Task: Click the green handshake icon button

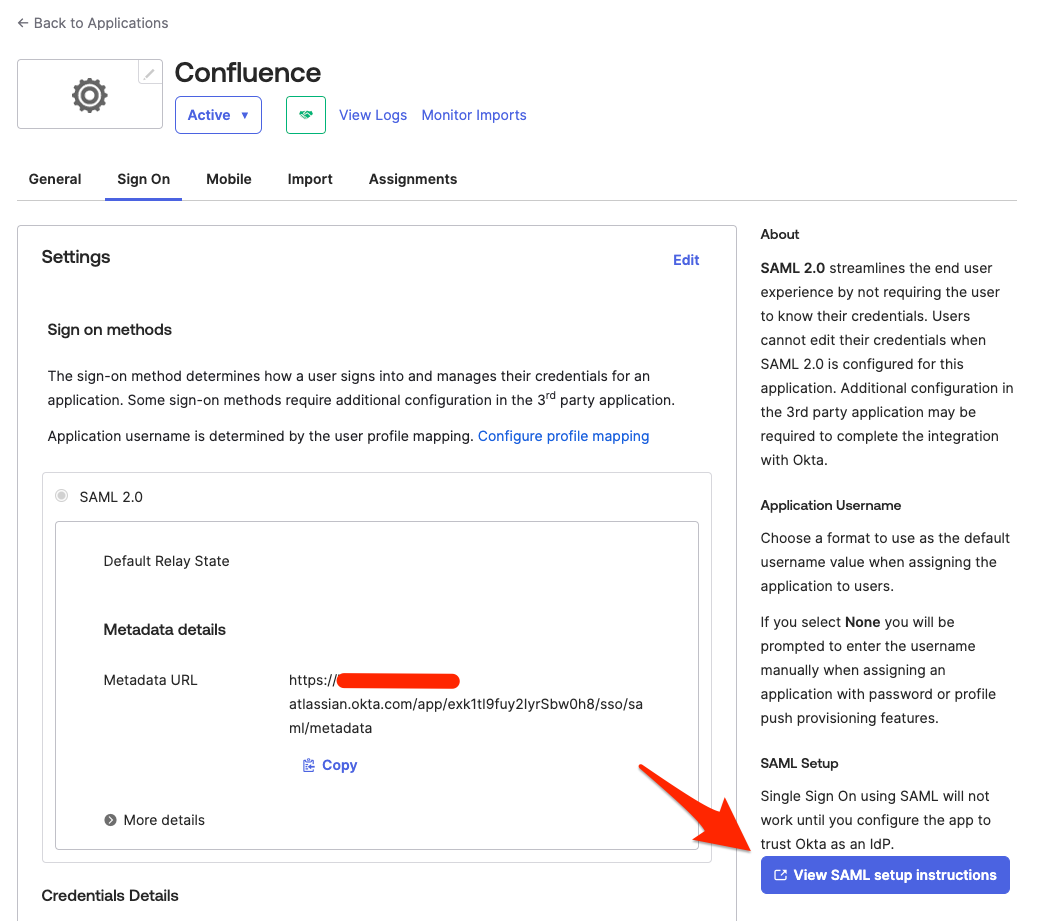Action: [306, 115]
